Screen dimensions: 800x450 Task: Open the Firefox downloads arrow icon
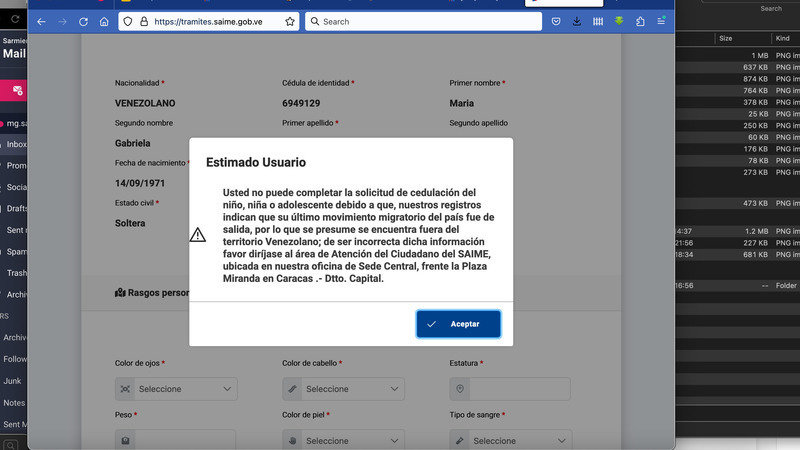click(578, 21)
